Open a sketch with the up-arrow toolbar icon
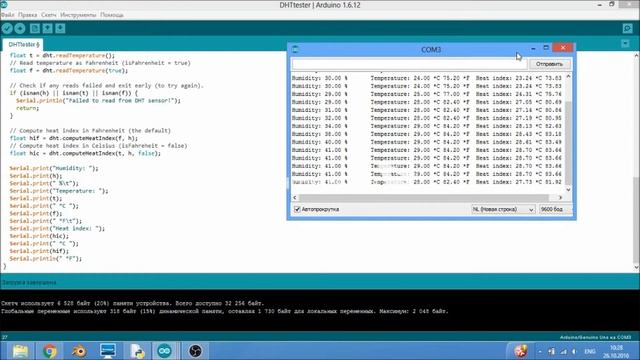 [x=47, y=28]
